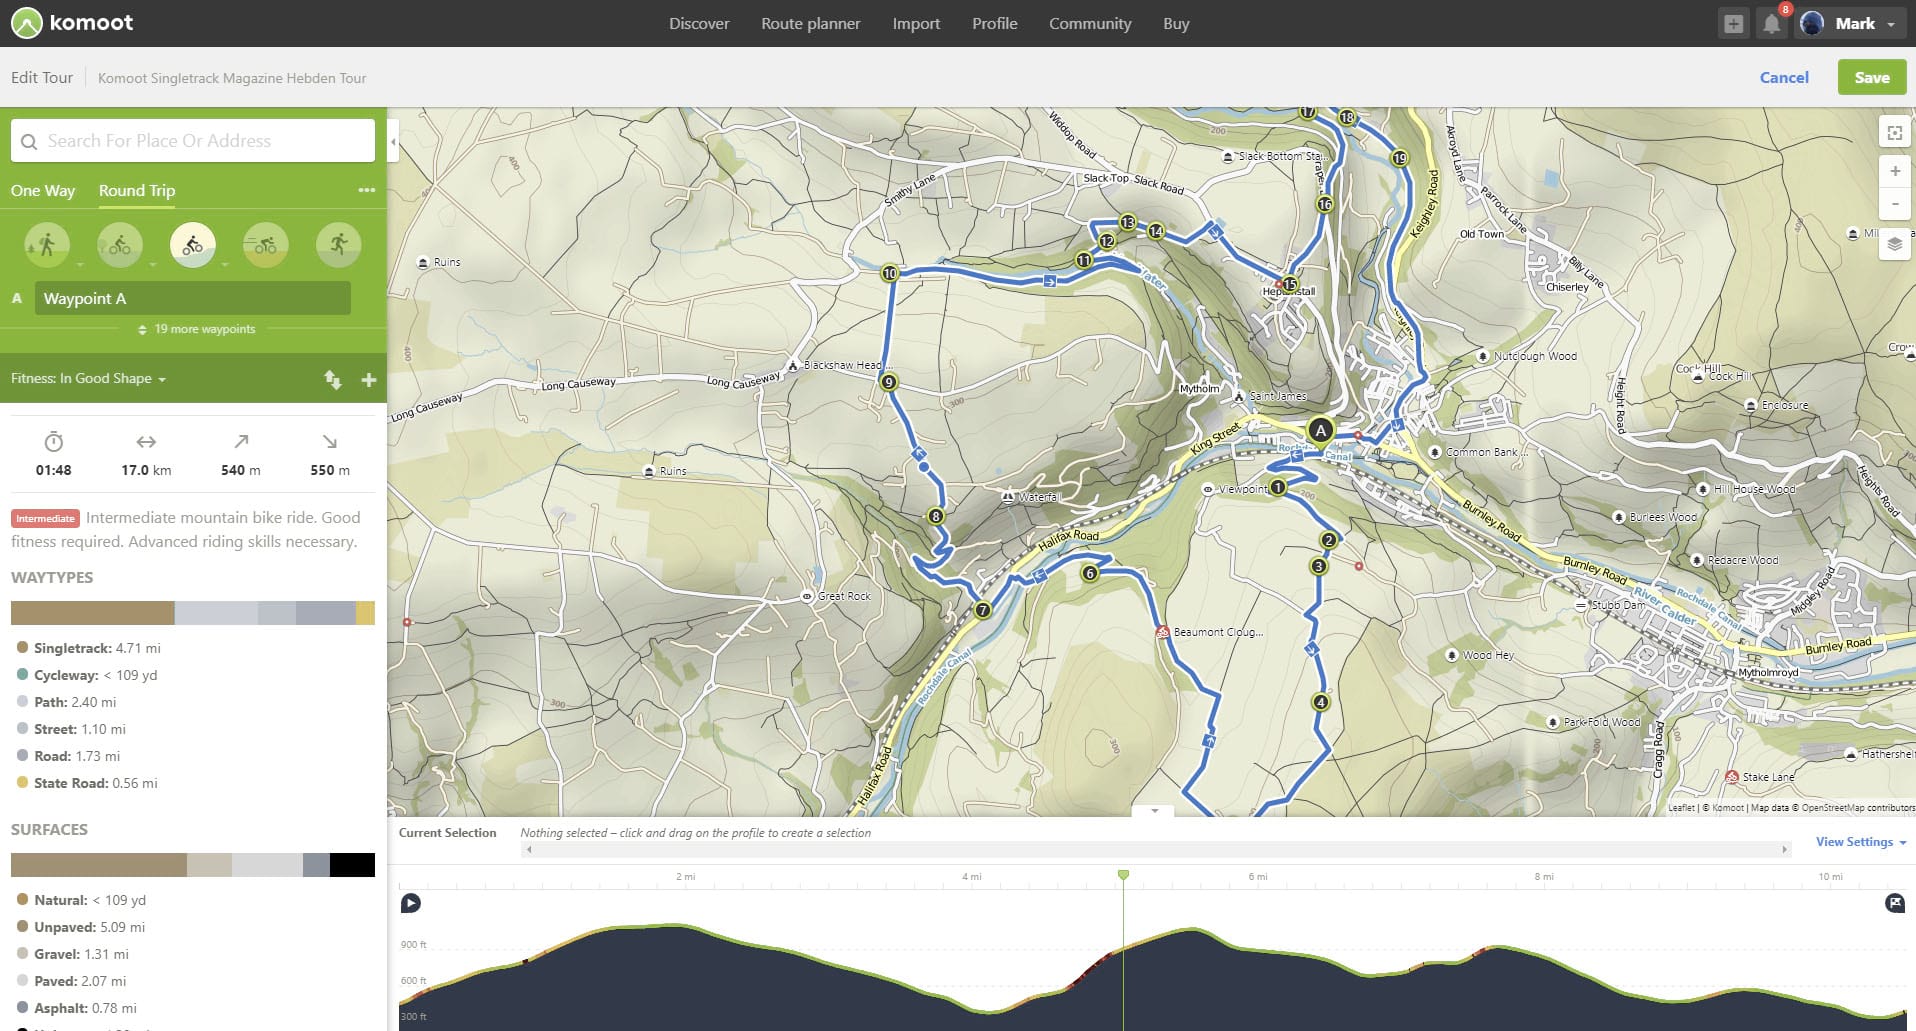Image resolution: width=1916 pixels, height=1031 pixels.
Task: Pick the running sport icon
Action: coord(338,245)
